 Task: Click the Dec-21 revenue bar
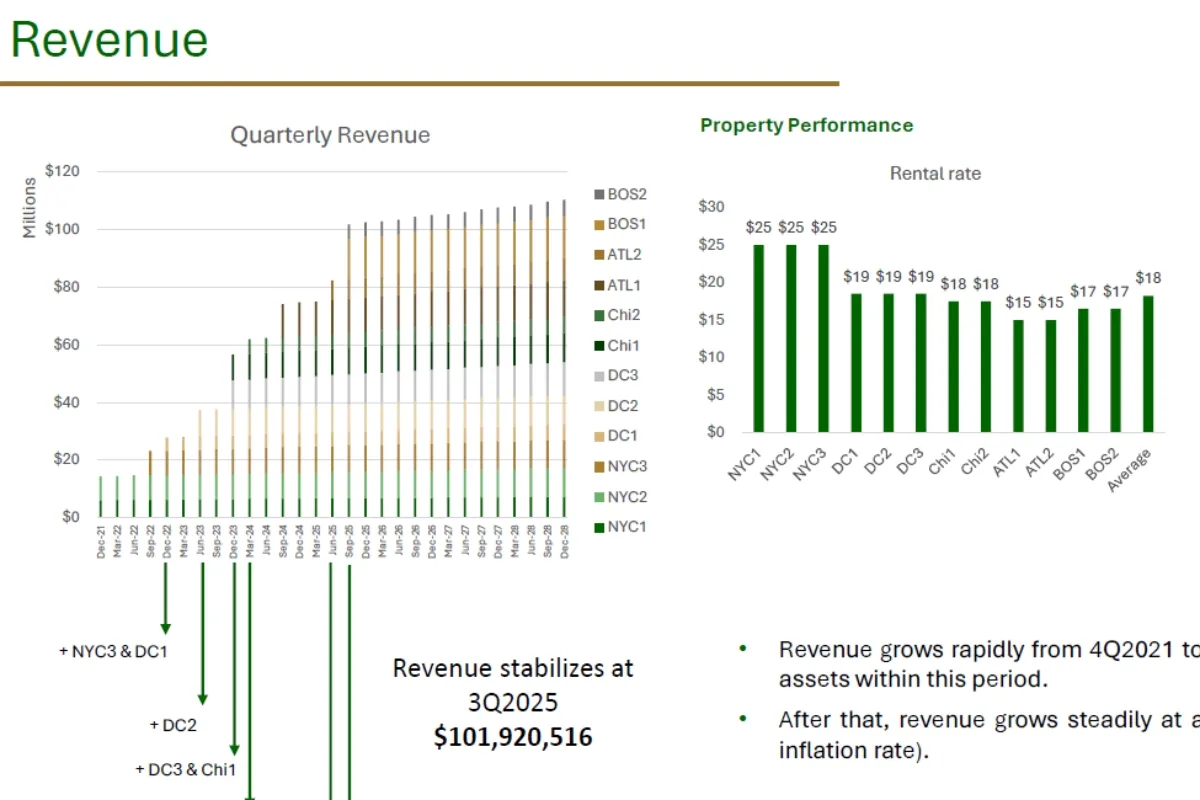point(100,497)
